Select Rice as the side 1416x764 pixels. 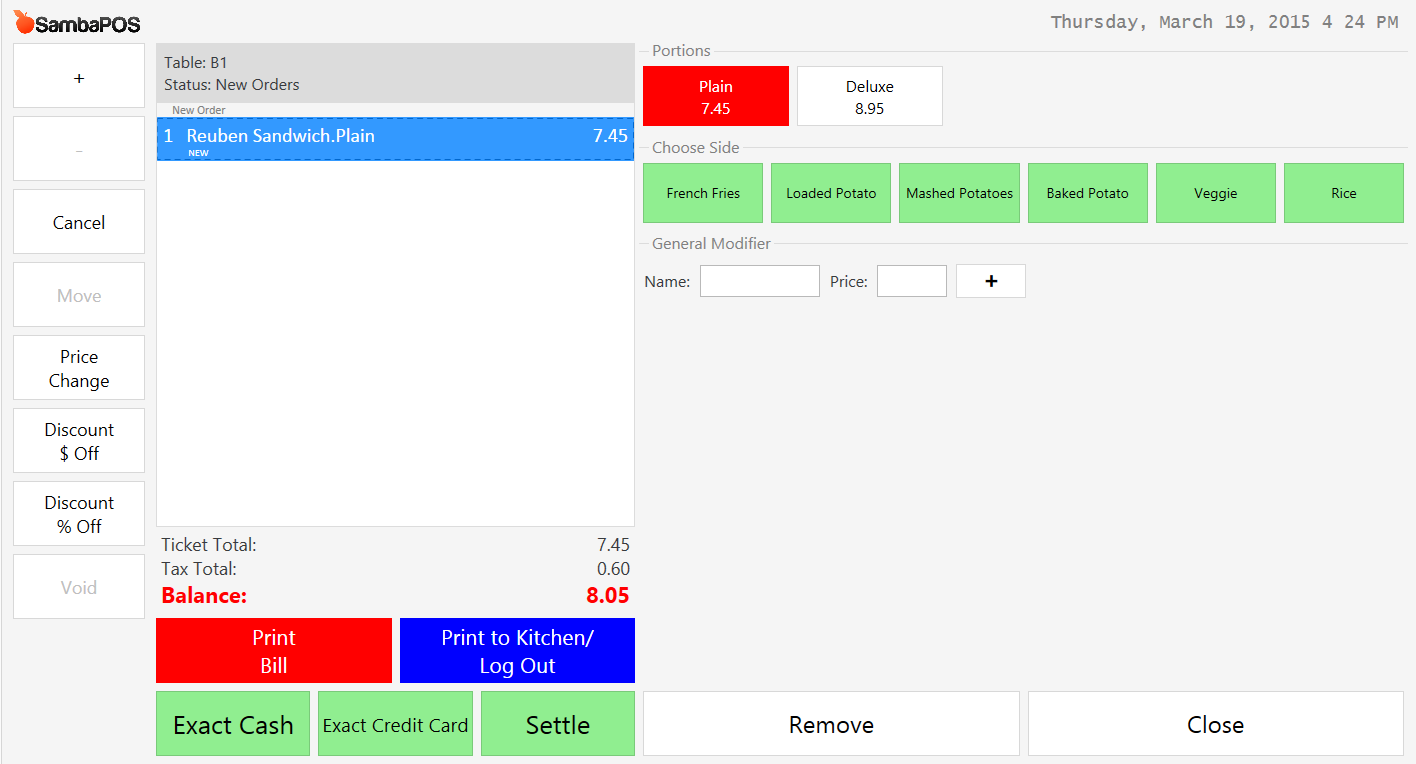pyautogui.click(x=1343, y=193)
